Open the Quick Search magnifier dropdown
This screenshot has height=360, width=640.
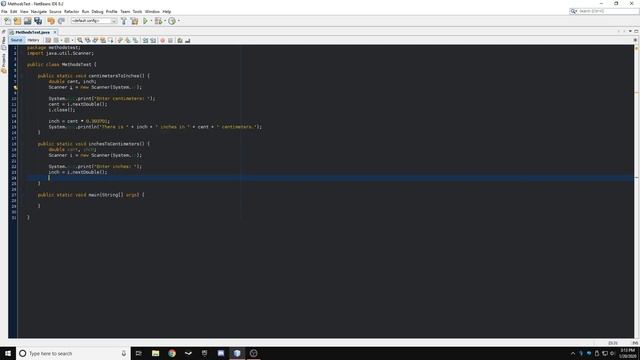[573, 11]
